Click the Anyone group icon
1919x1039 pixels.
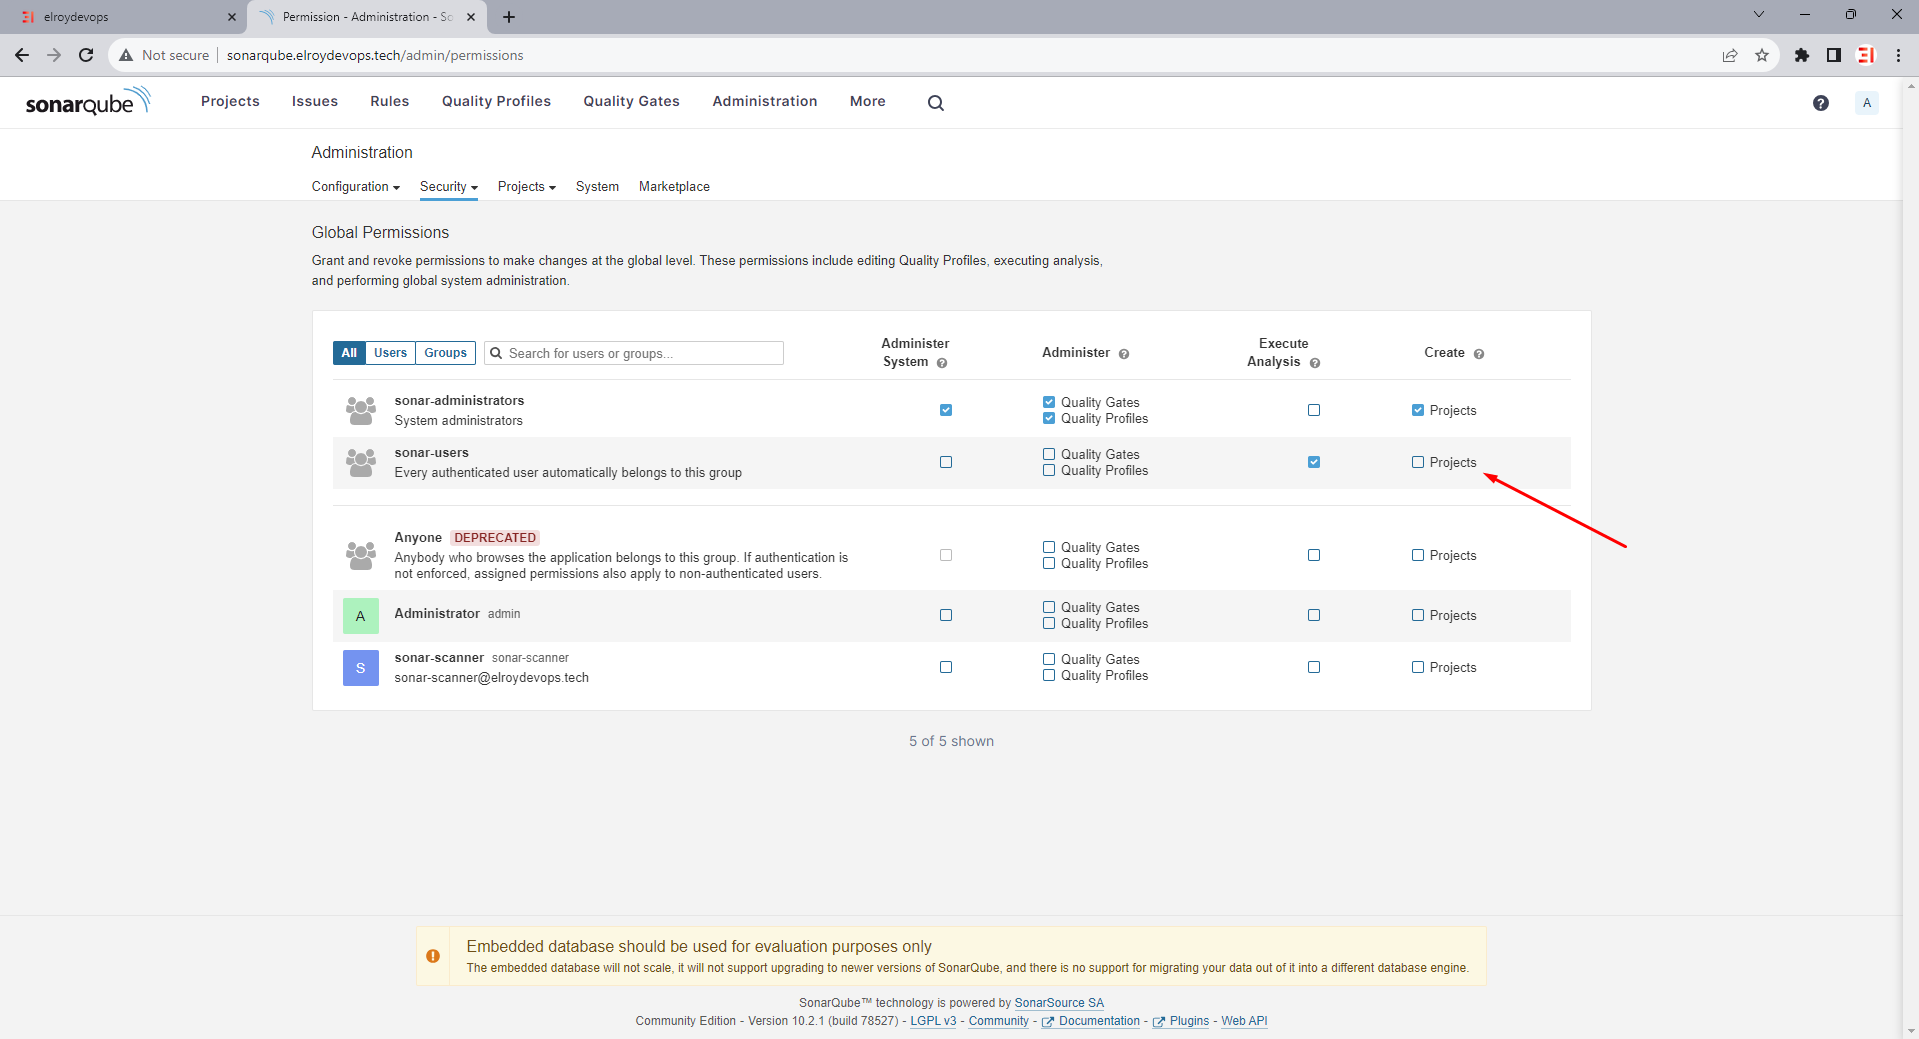coord(361,555)
